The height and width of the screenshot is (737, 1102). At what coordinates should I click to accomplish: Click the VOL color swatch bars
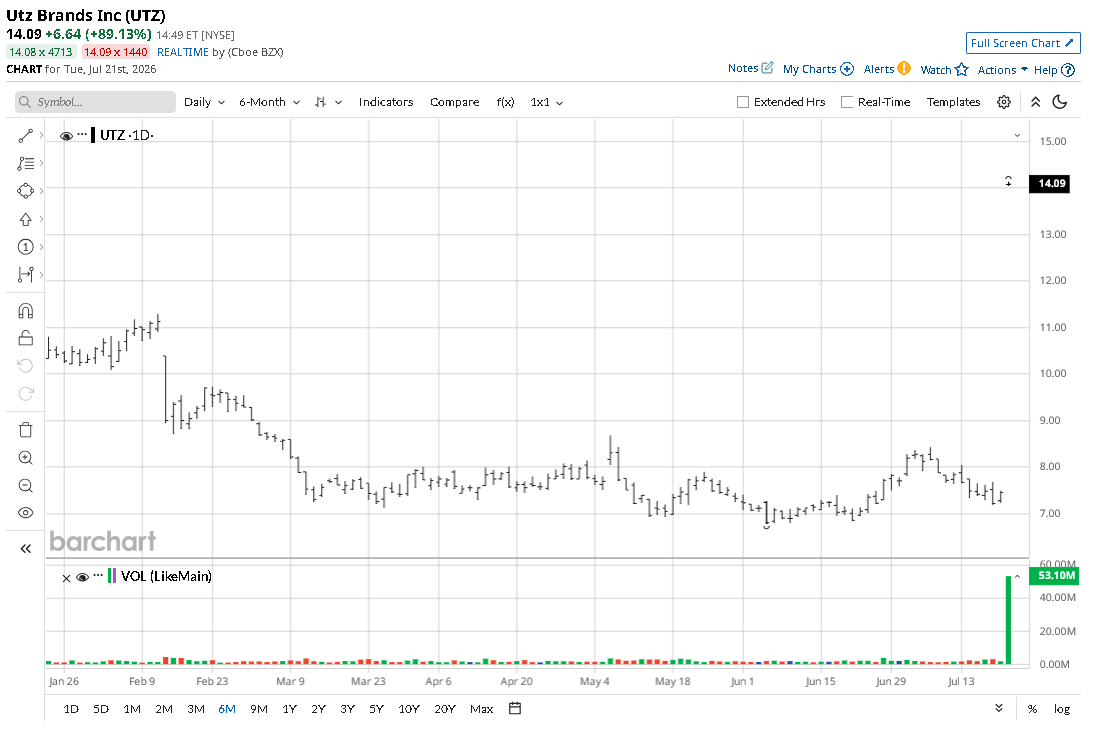tap(112, 576)
